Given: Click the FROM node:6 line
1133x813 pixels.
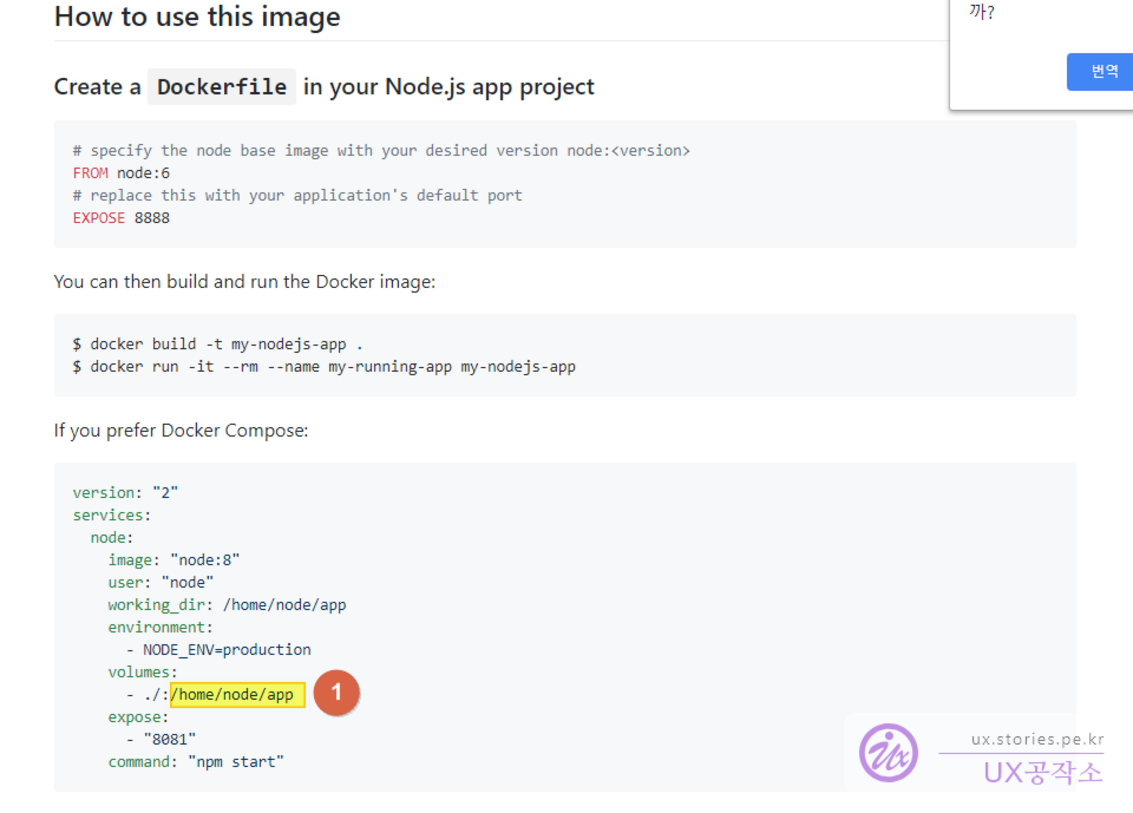Looking at the screenshot, I should [x=121, y=173].
